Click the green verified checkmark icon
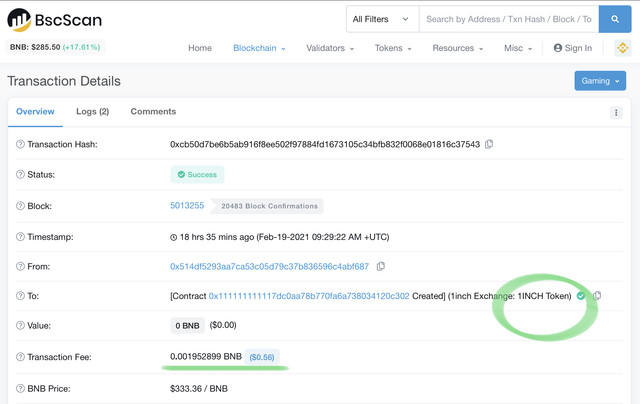640x404 pixels. tap(581, 296)
